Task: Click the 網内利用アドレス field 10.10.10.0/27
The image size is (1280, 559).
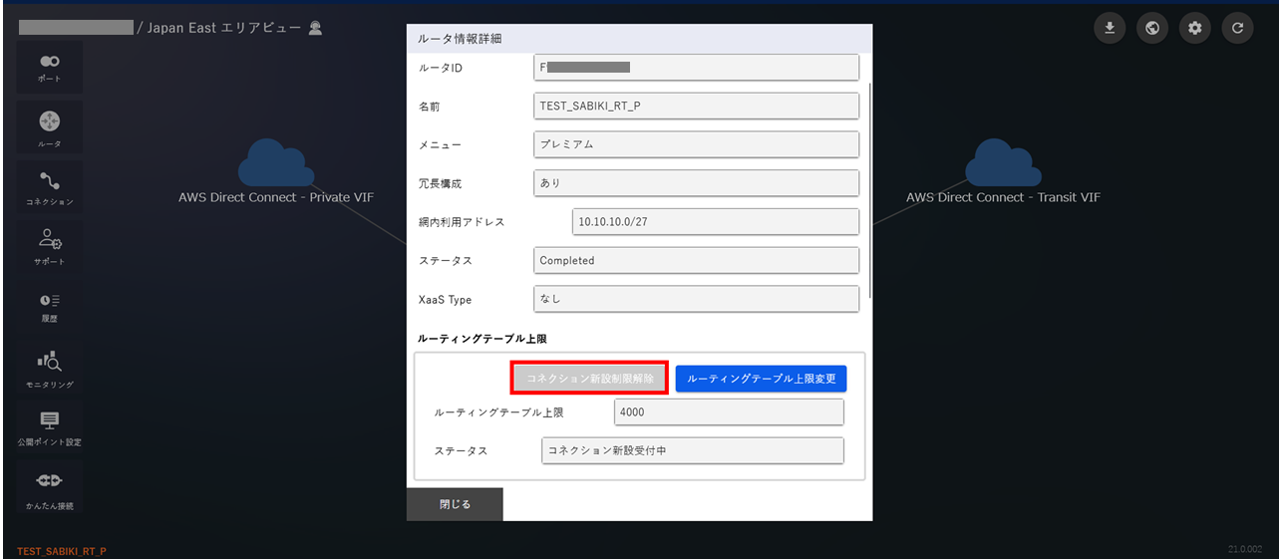Action: point(716,222)
